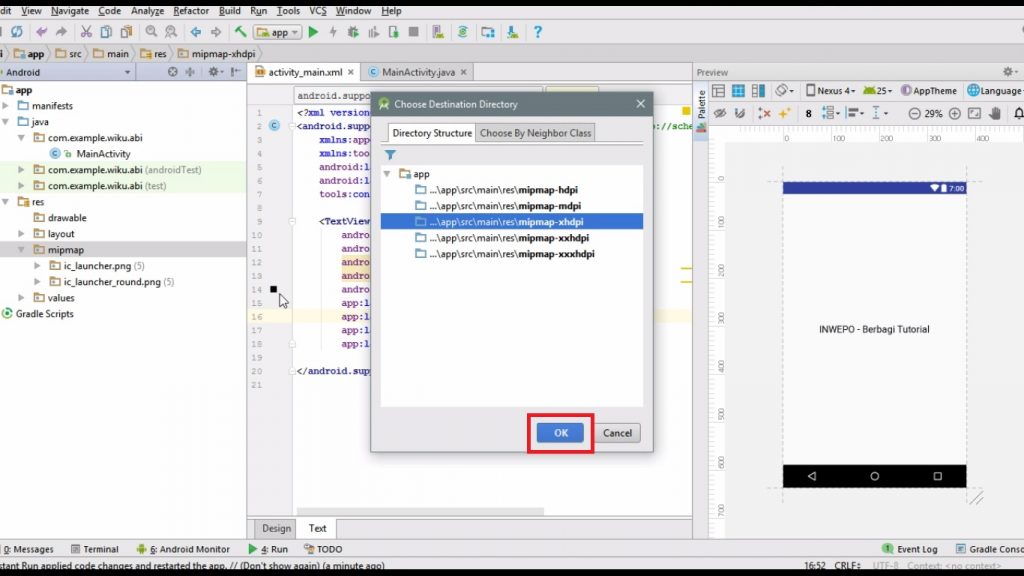Toggle show constraints eye icon

[x=718, y=114]
